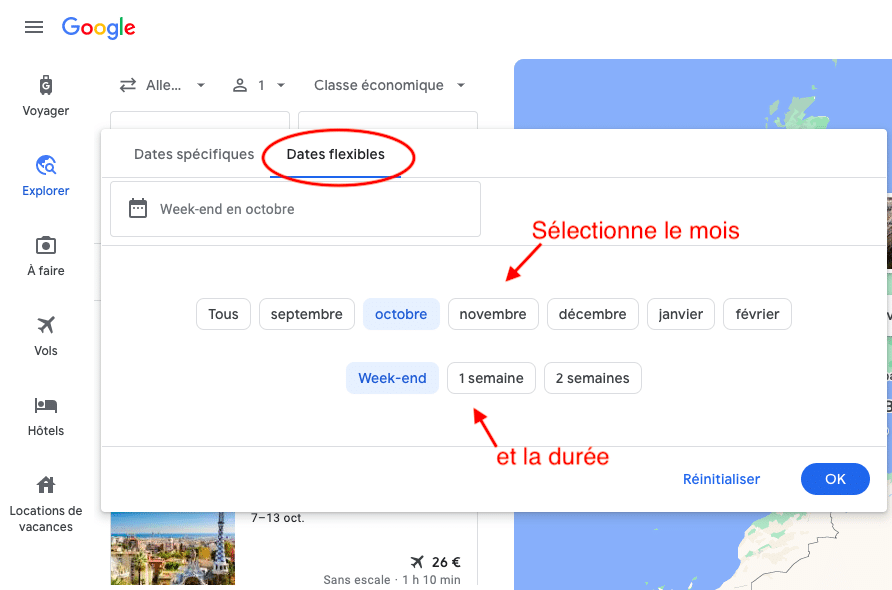Go to Vols airplane icon
This screenshot has width=892, height=590.
click(x=46, y=326)
